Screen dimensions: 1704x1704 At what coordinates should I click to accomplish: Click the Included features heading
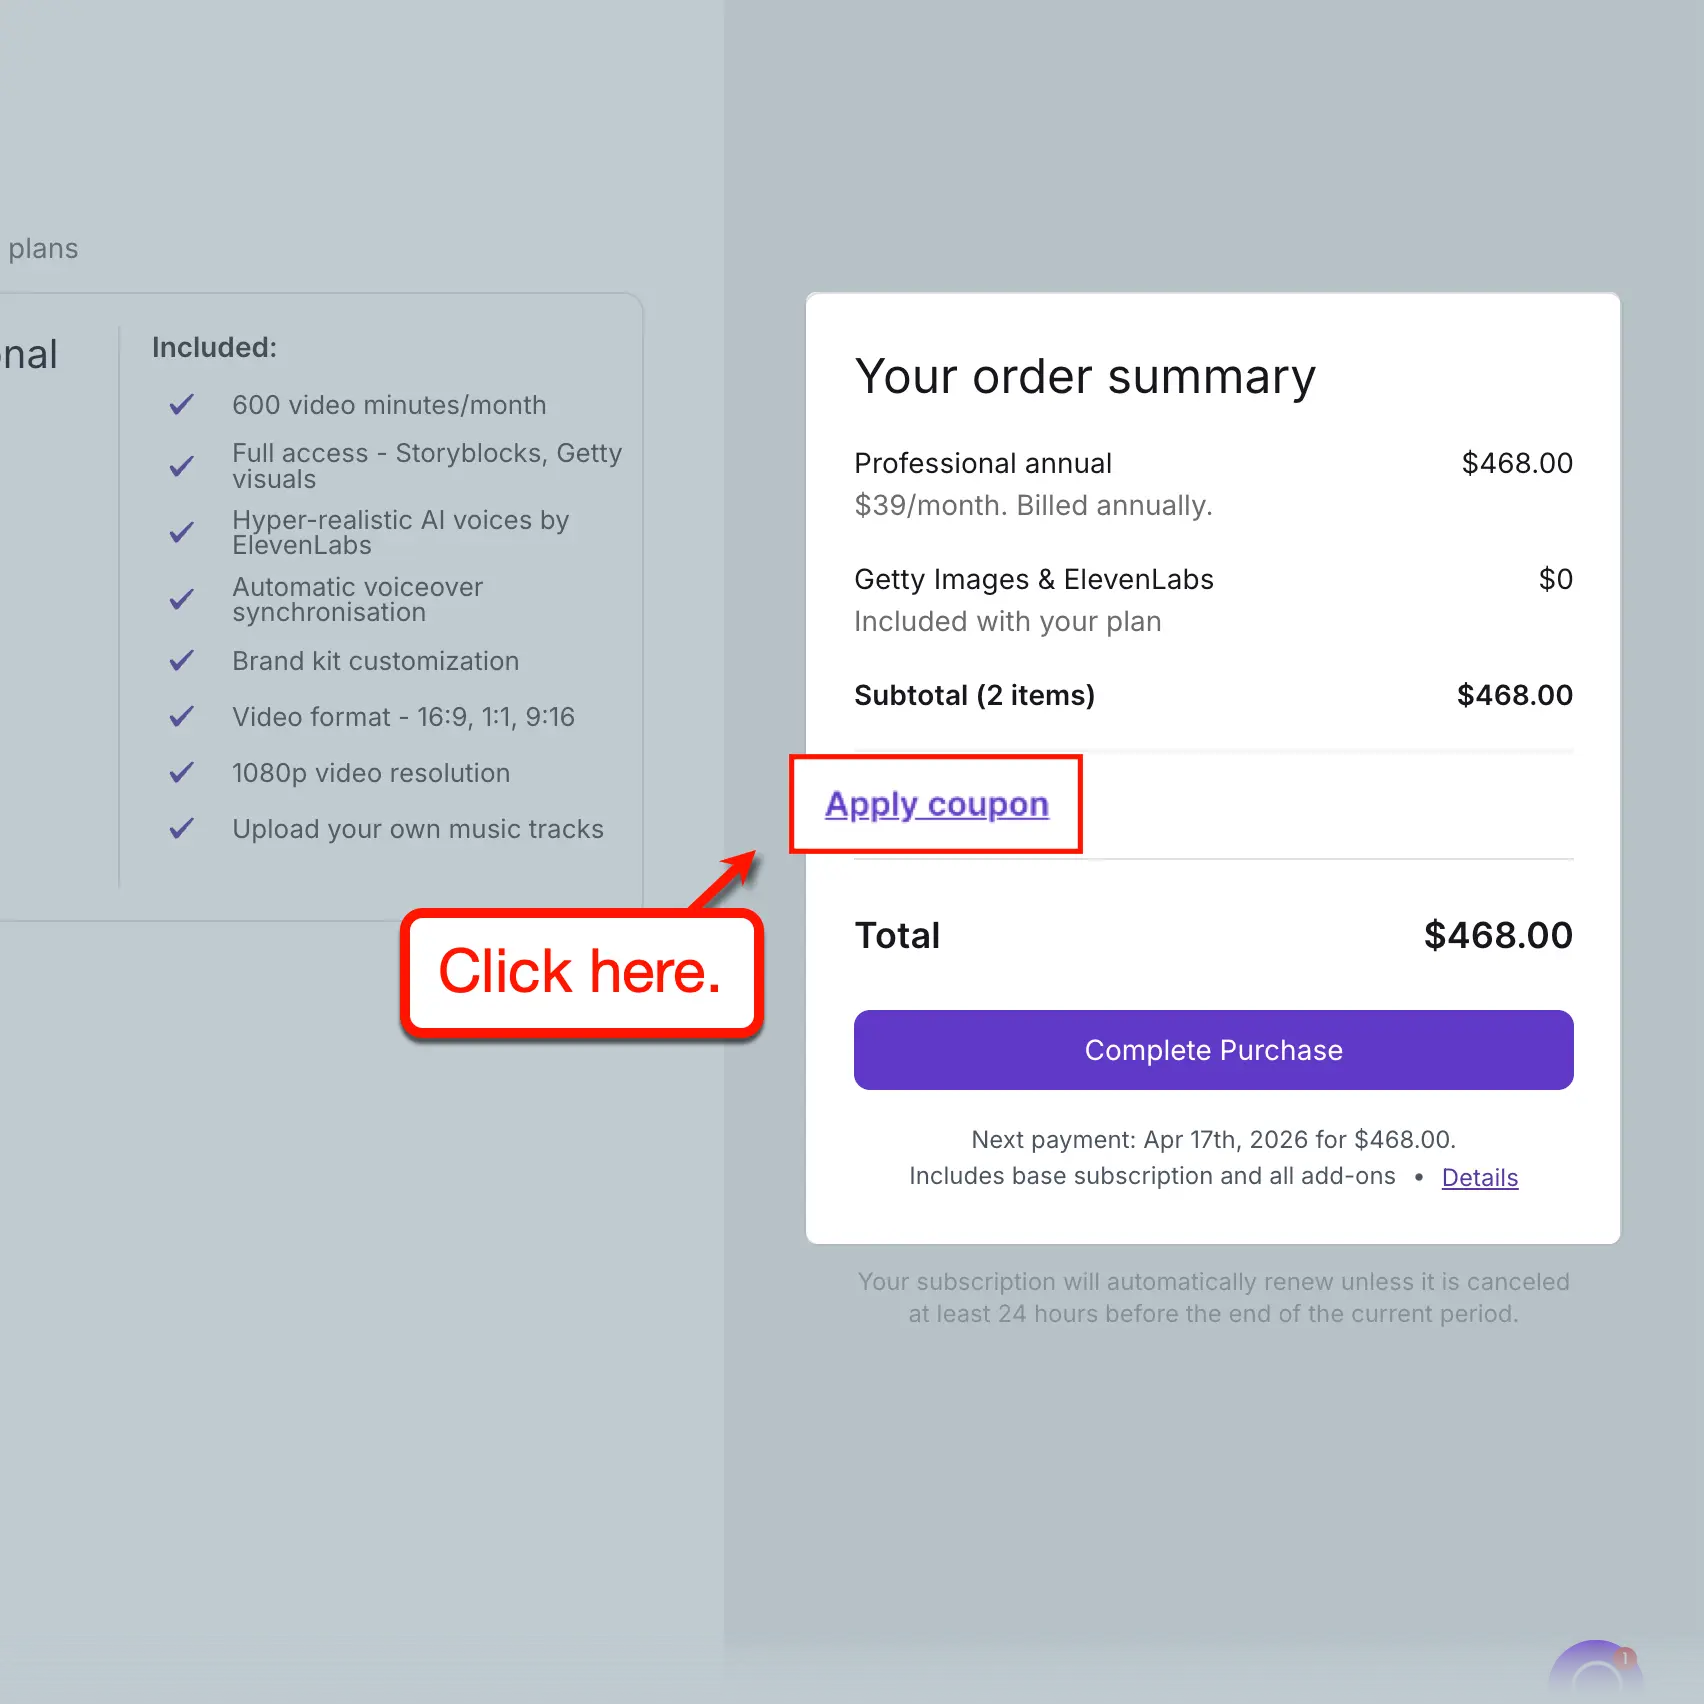pos(214,347)
